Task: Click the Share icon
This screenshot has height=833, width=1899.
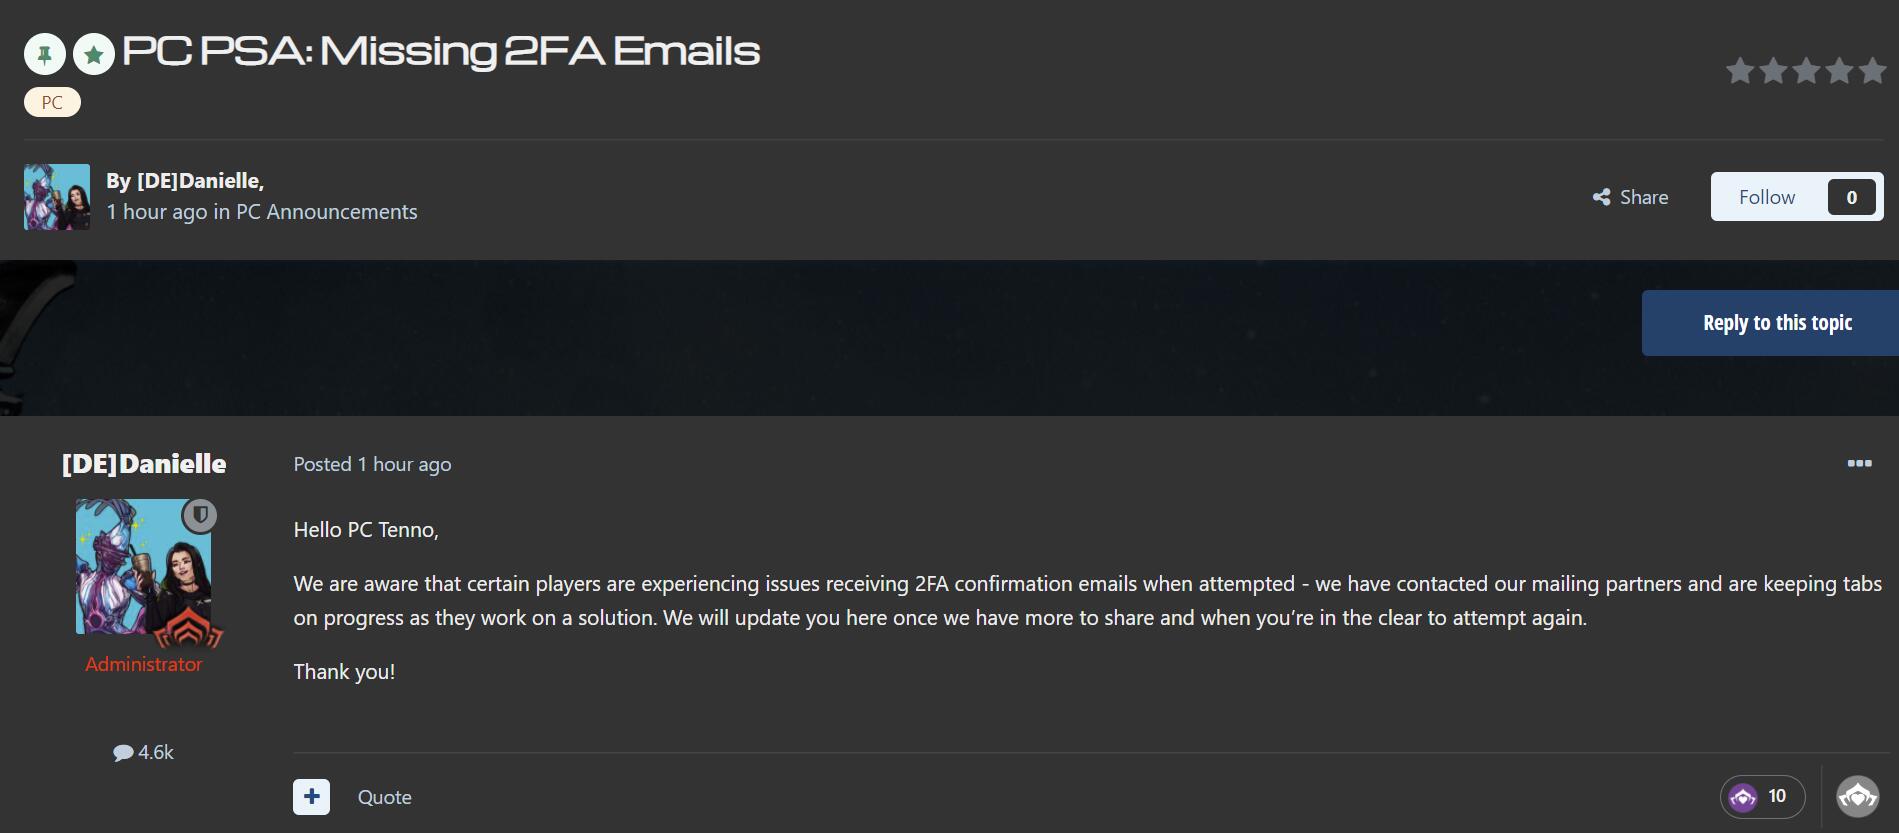Action: [x=1601, y=197]
